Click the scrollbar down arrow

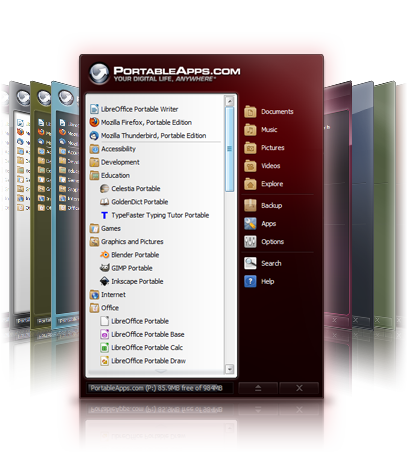(x=229, y=369)
